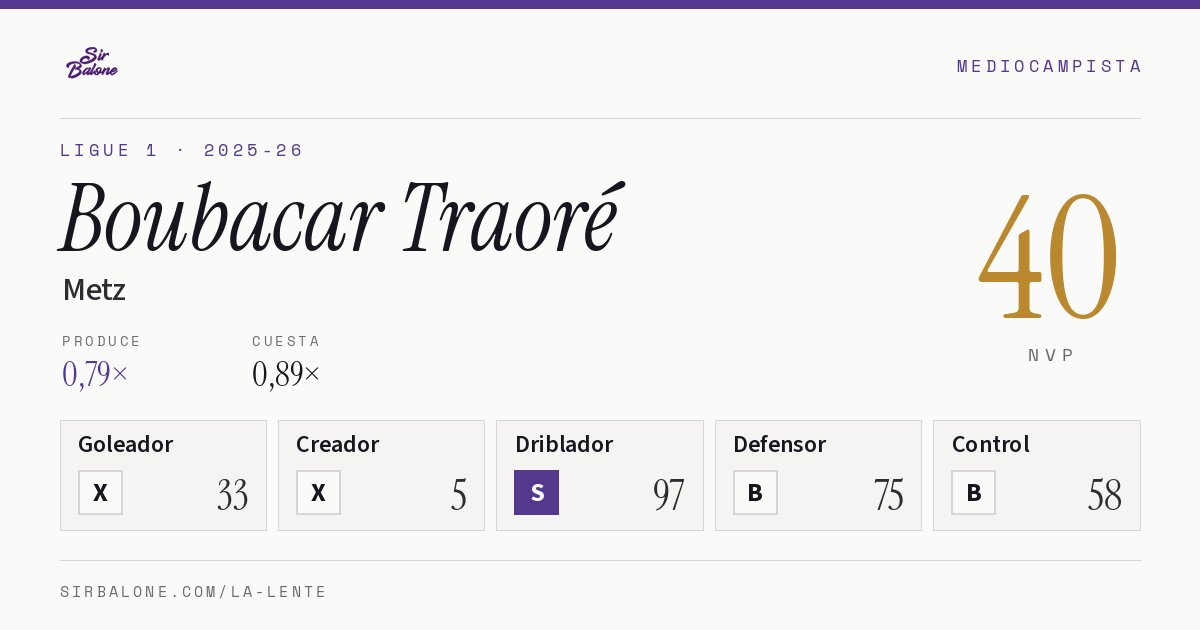Click the Sir Balone logo
1200x630 pixels.
click(92, 63)
